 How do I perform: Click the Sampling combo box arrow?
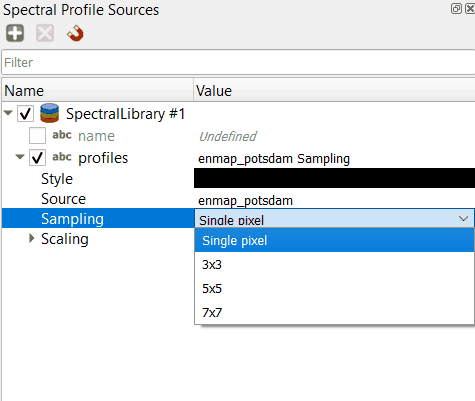click(x=463, y=219)
